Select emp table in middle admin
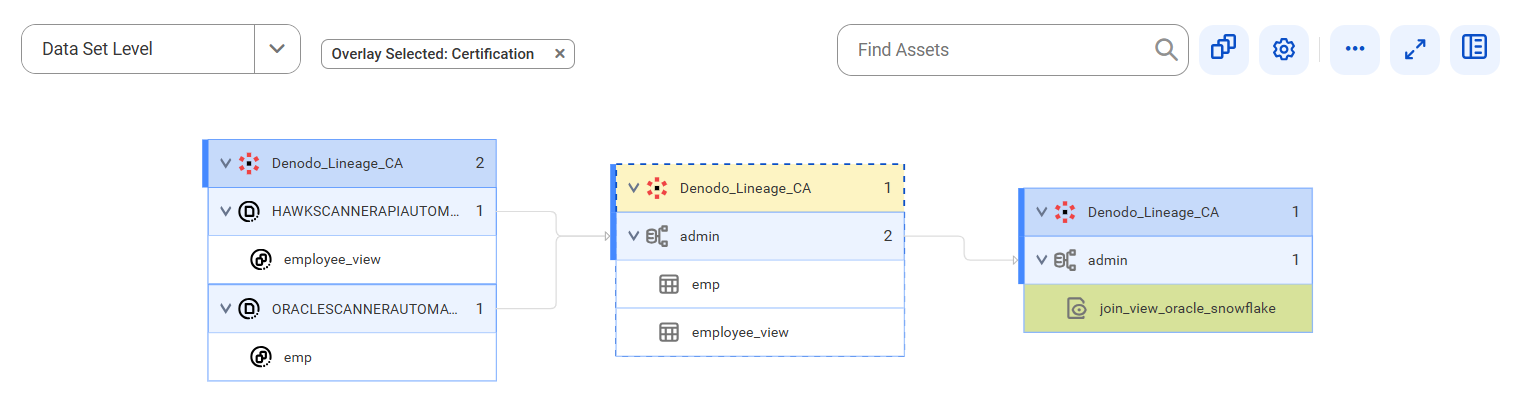 (760, 284)
